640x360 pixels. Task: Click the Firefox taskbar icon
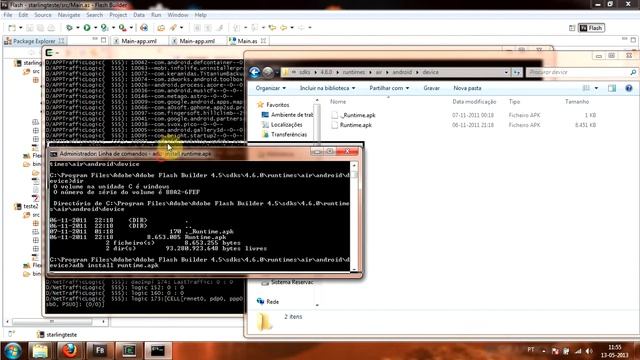pyautogui.click(x=69, y=351)
